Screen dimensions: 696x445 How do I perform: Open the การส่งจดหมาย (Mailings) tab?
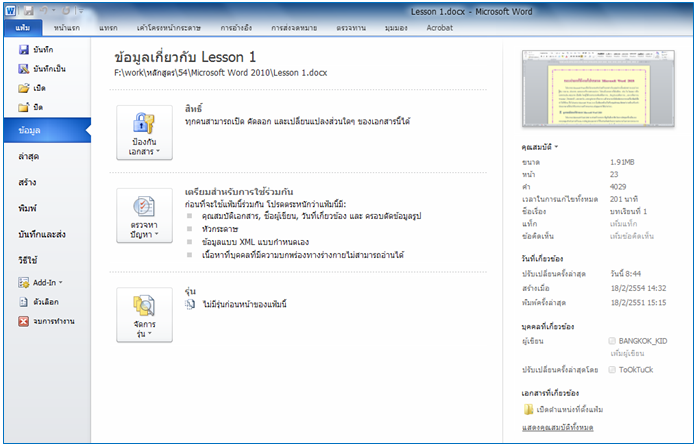[294, 28]
